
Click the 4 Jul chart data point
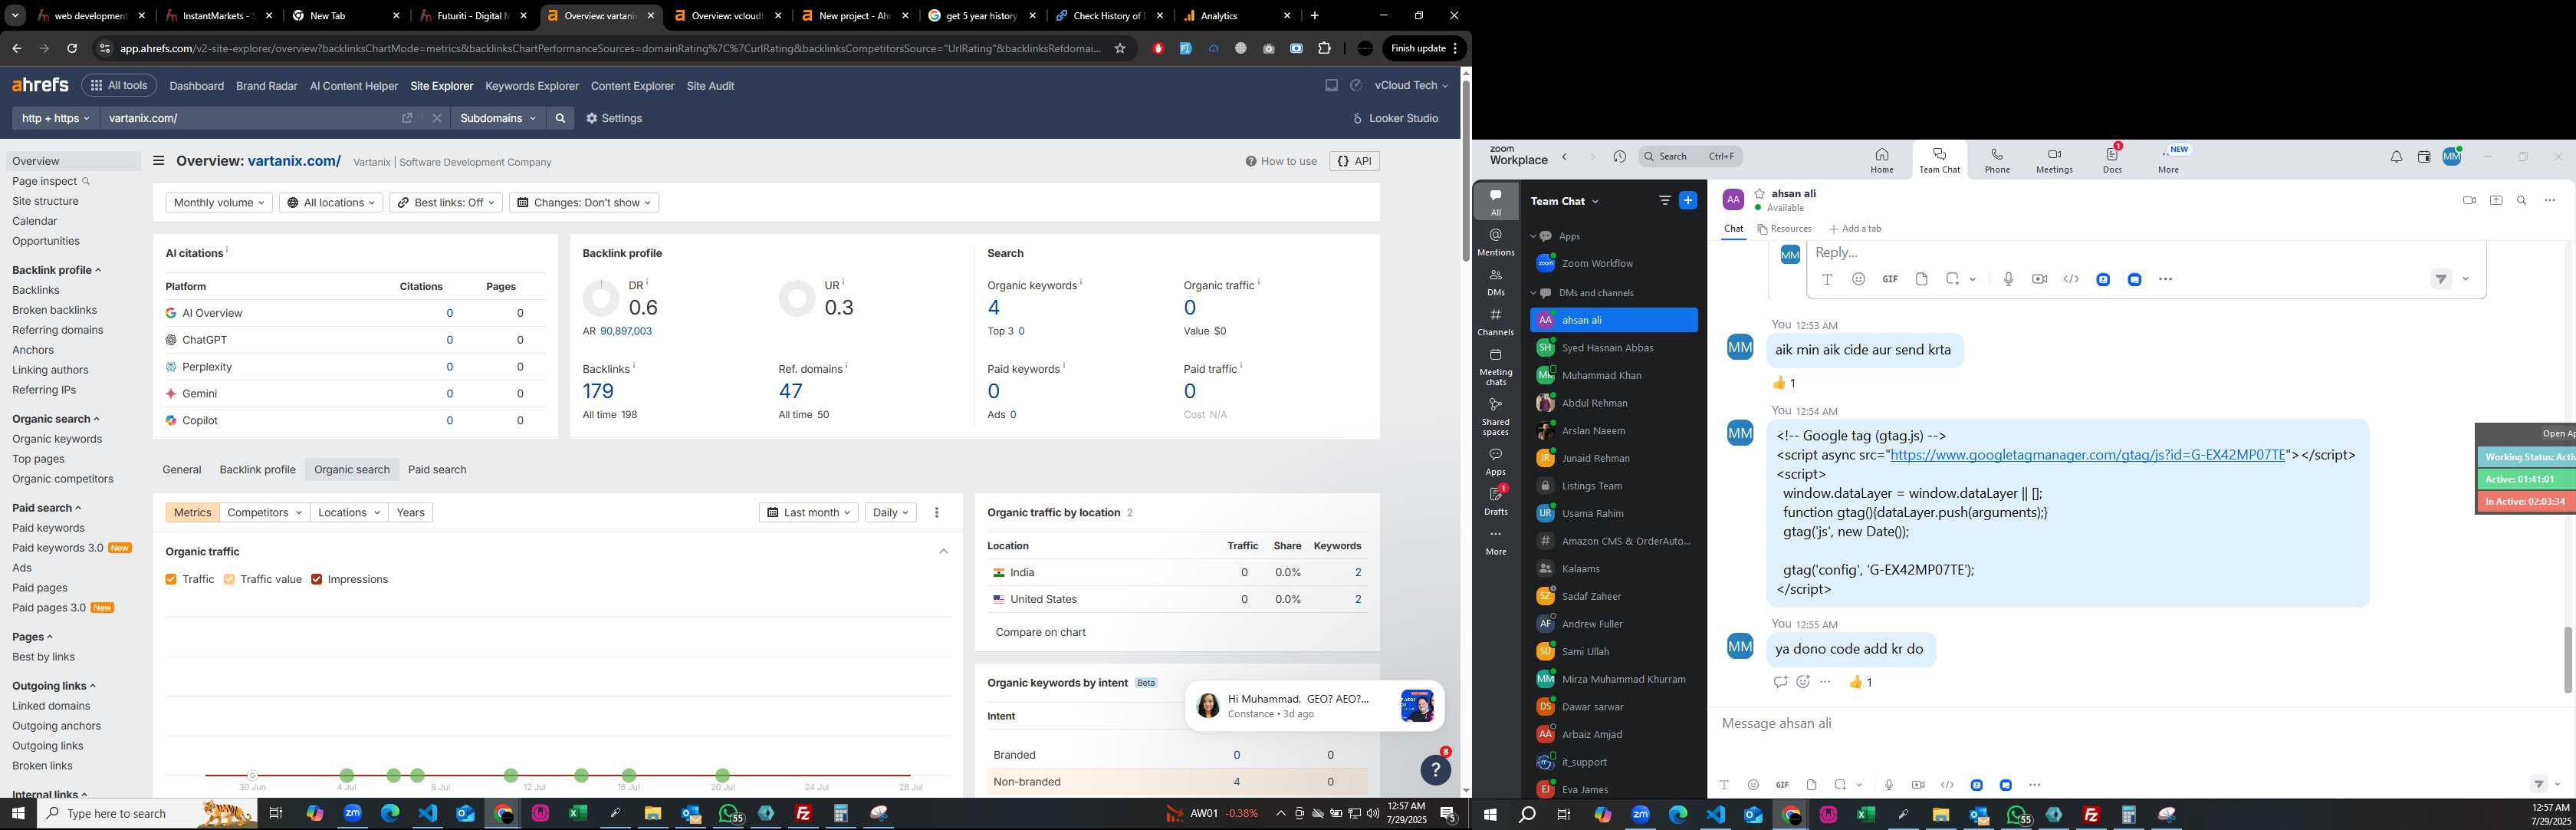pos(347,775)
